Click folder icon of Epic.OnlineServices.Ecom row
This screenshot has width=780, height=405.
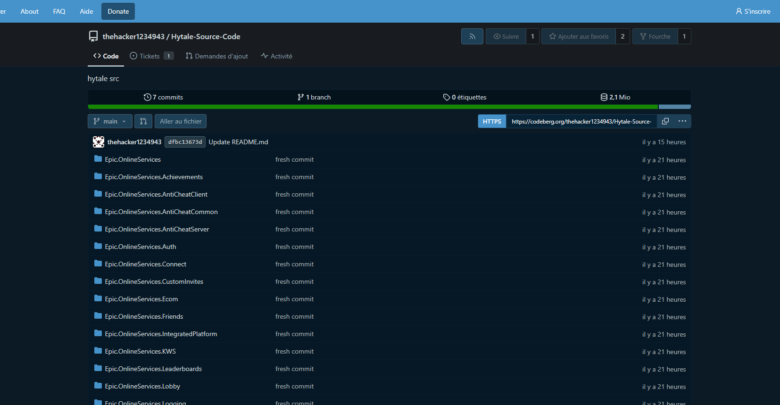[98, 299]
